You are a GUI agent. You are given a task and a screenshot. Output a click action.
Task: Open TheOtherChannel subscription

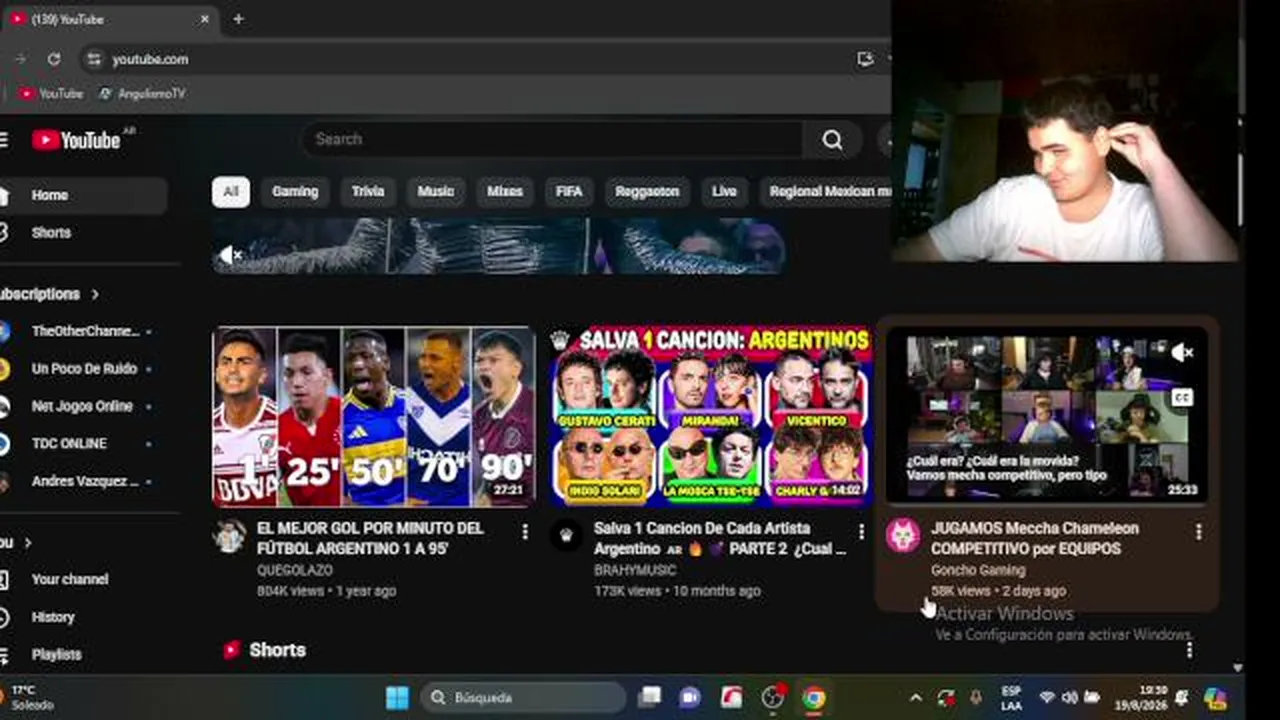[83, 331]
